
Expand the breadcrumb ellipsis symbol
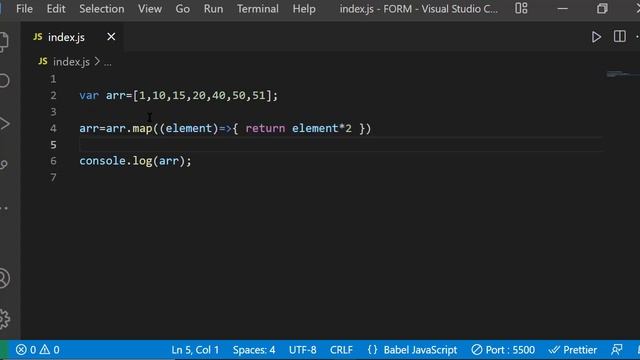pos(108,62)
